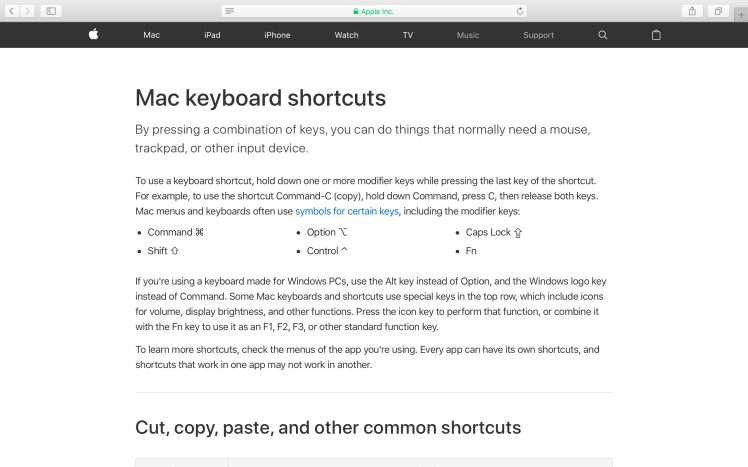The image size is (748, 467).
Task: Follow the "symbols for certain keys" link
Action: [x=347, y=212]
